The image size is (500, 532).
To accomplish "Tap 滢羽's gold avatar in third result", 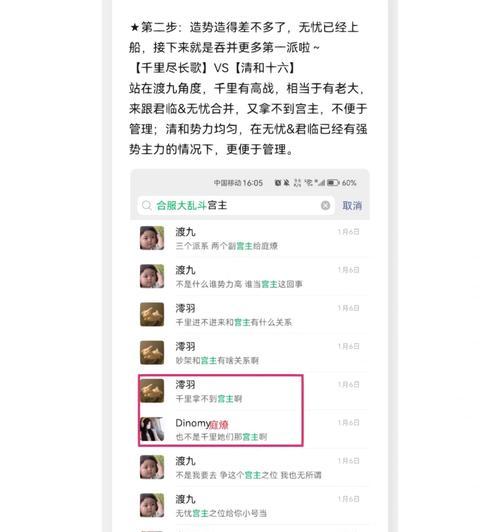I will (152, 315).
